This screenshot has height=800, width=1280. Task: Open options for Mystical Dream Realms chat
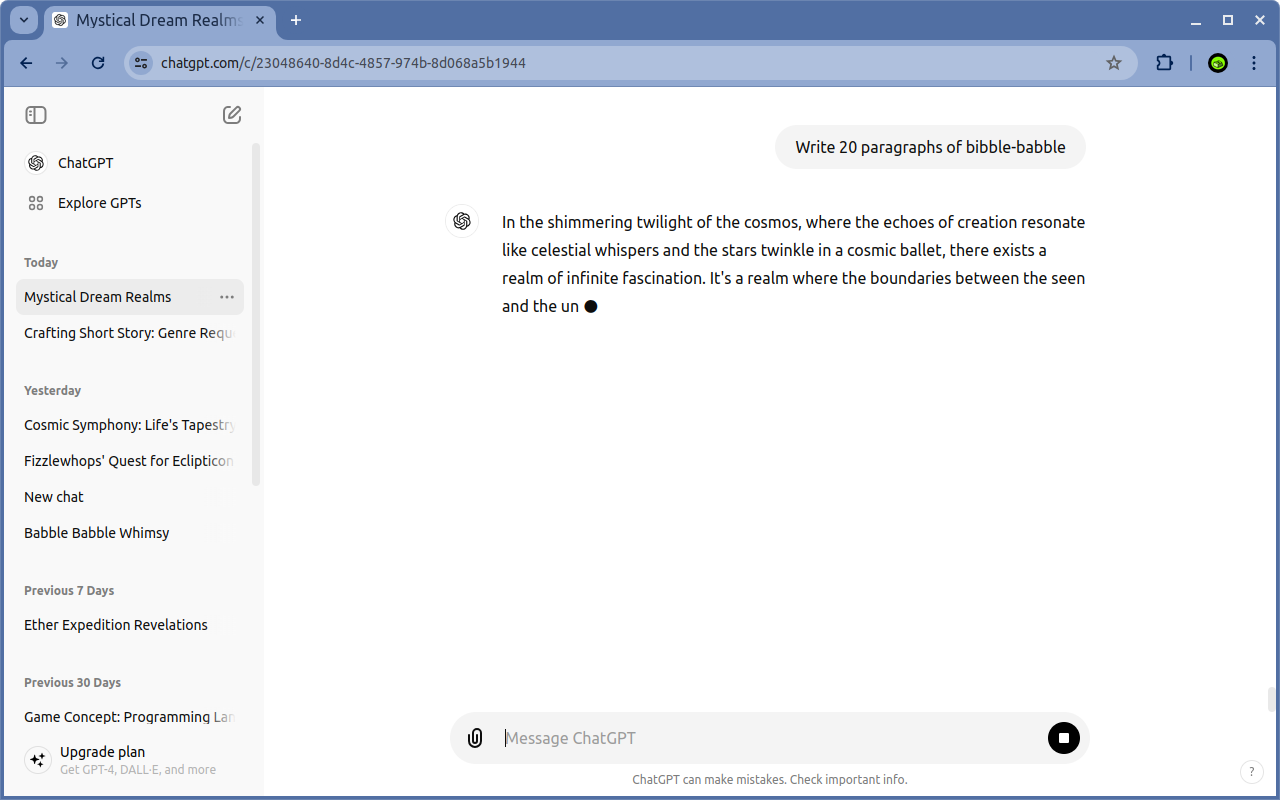(x=227, y=297)
